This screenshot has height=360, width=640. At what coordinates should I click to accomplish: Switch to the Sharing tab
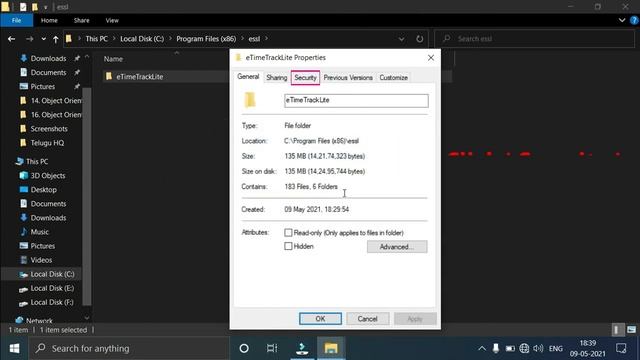(276, 78)
